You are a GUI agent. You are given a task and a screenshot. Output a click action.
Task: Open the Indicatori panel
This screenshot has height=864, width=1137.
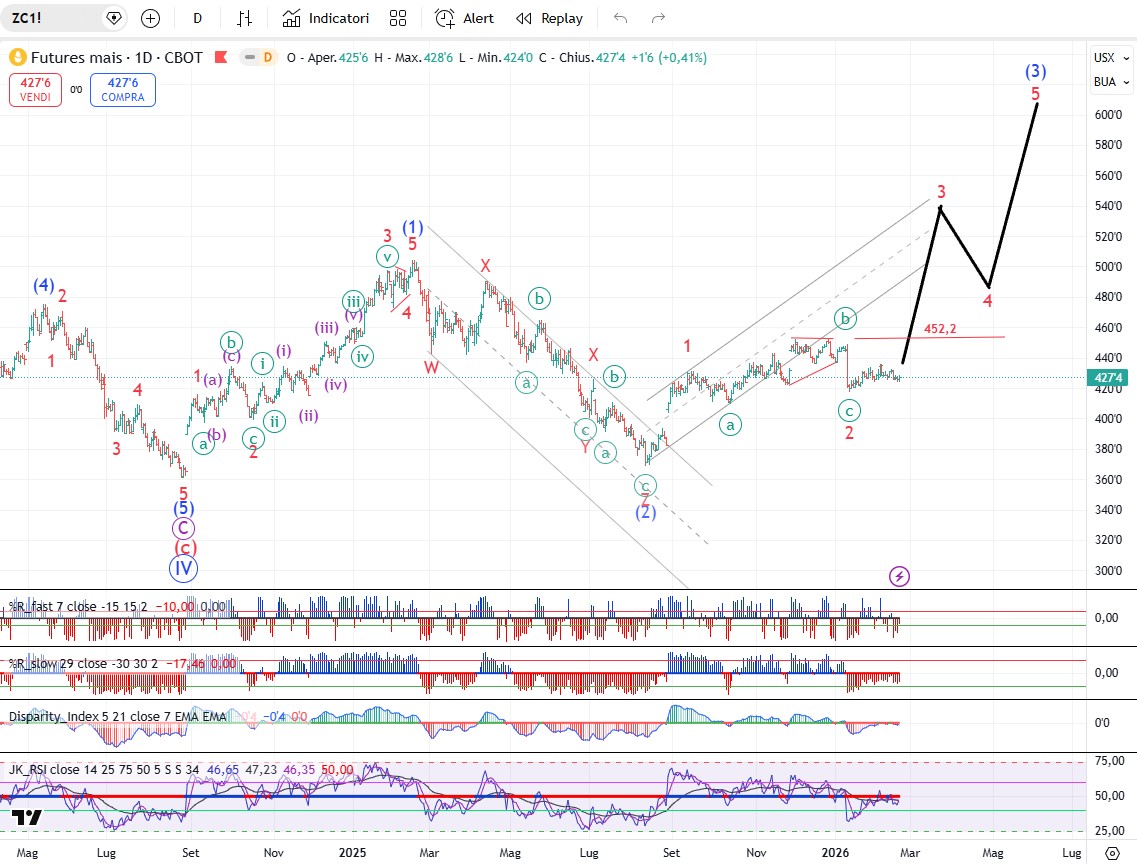pyautogui.click(x=326, y=18)
